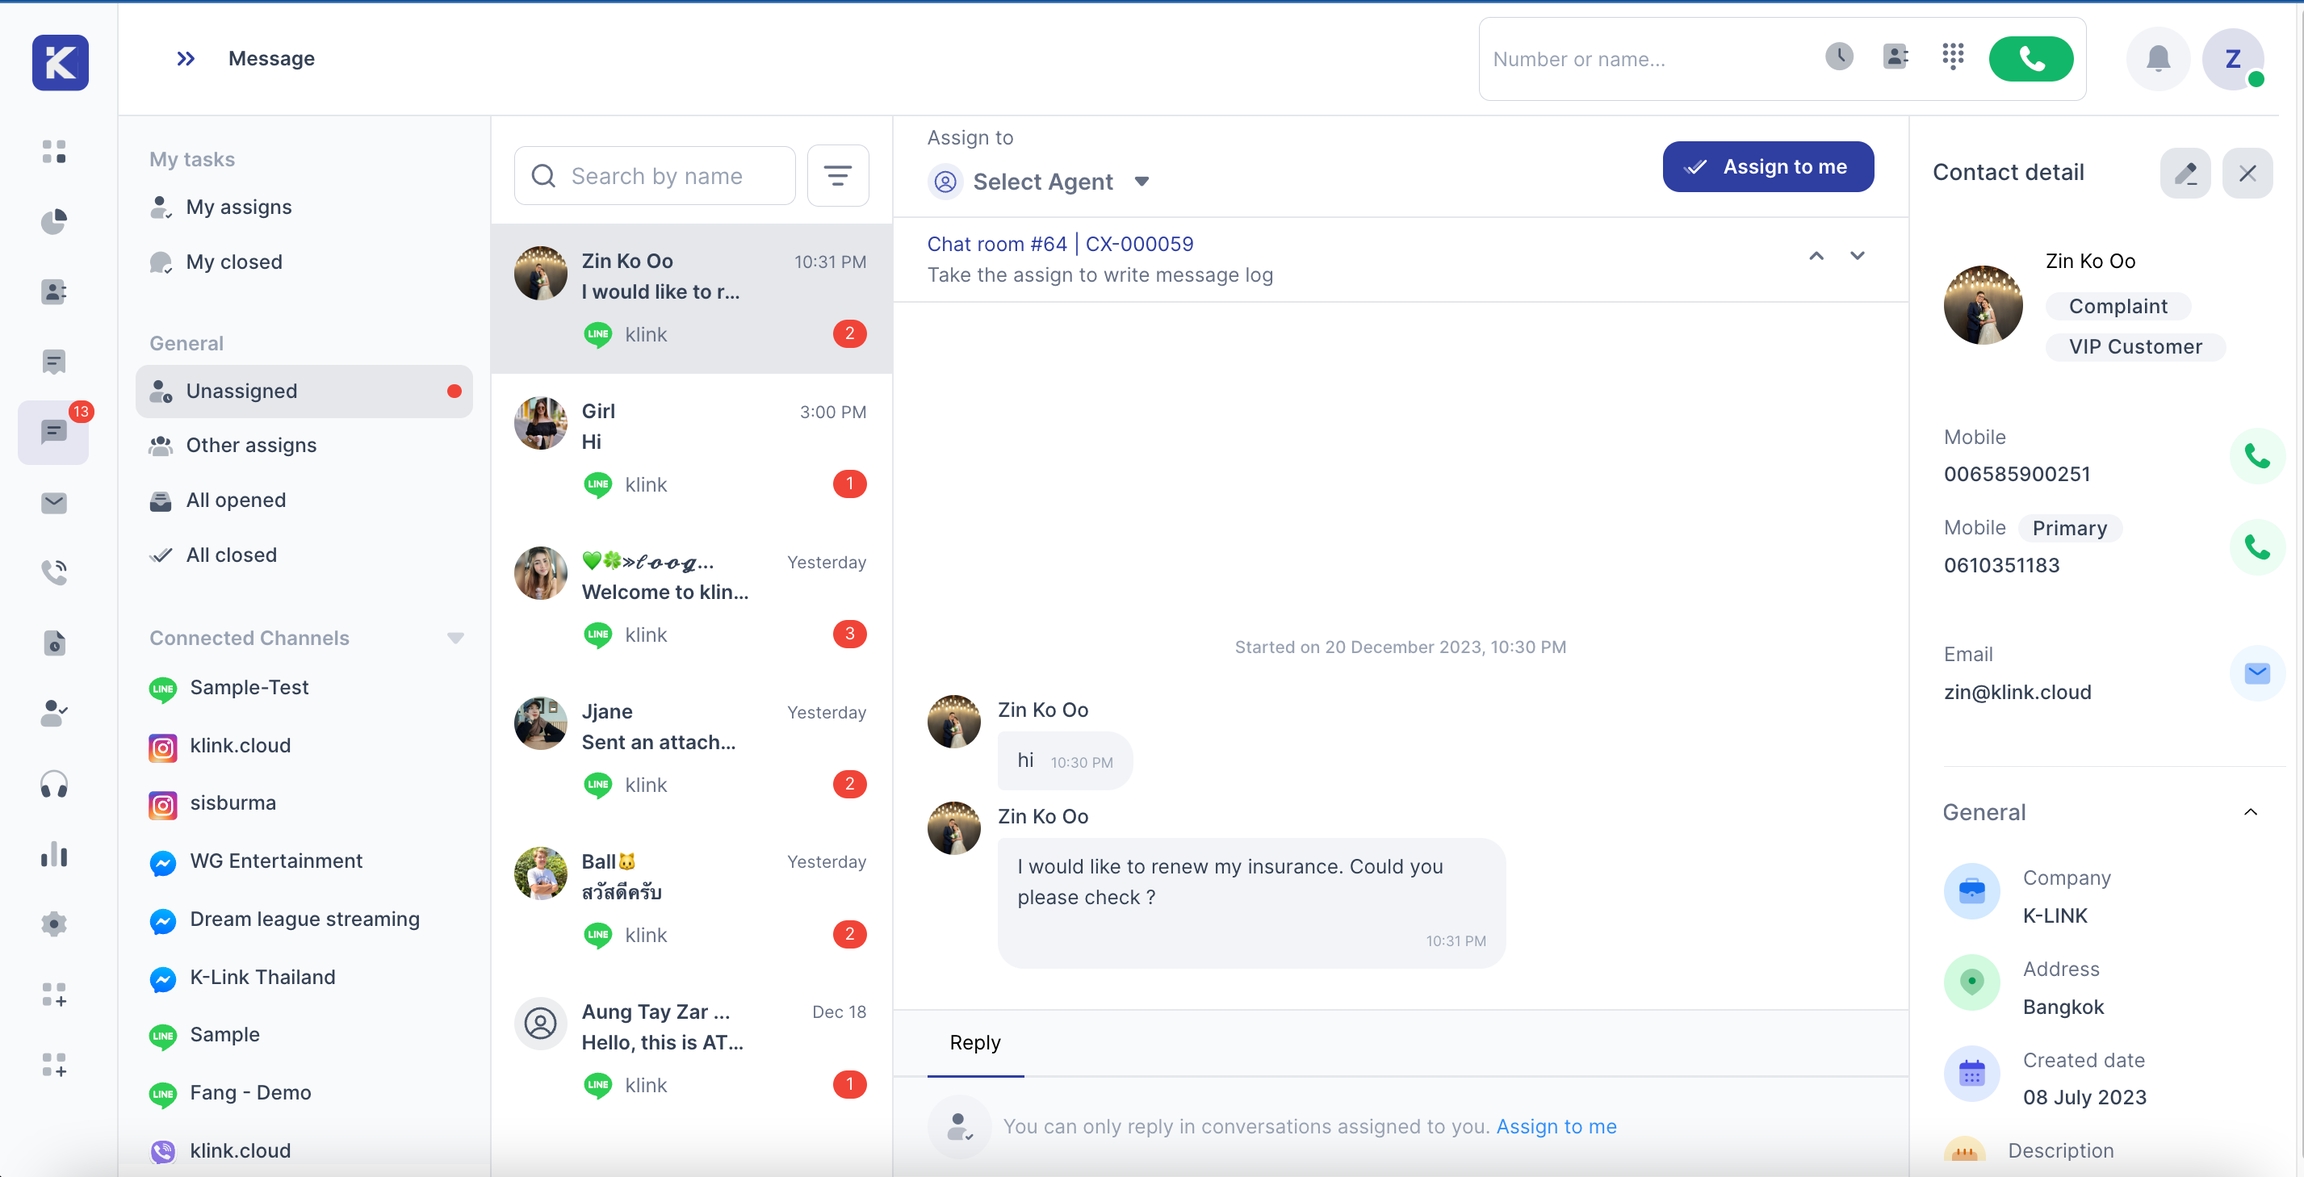Collapse the Connected Channels section

pyautogui.click(x=455, y=638)
